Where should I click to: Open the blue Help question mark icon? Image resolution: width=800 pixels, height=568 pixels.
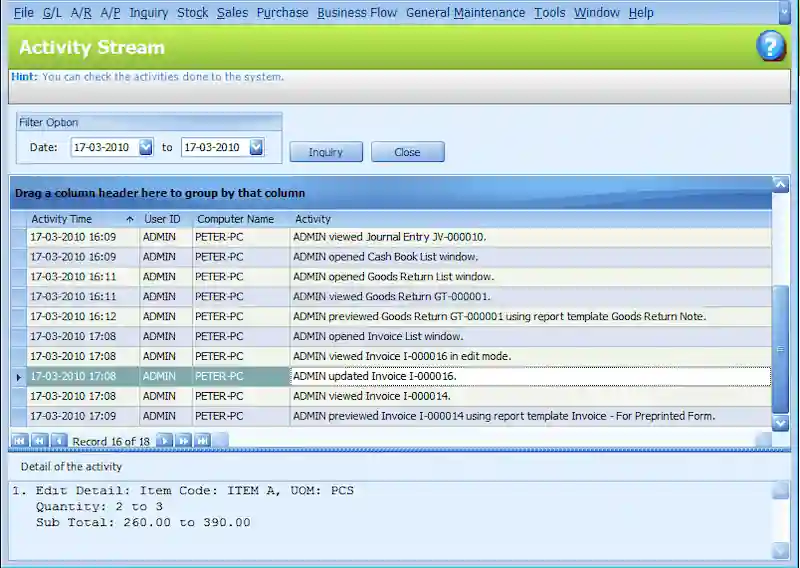pos(770,46)
